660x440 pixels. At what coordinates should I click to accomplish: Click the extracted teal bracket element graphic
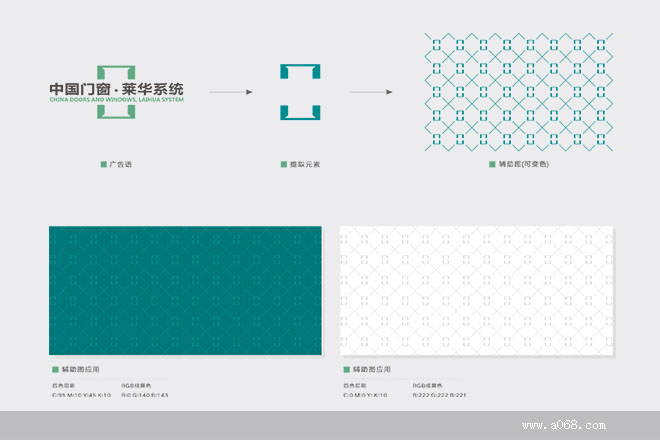pos(300,92)
